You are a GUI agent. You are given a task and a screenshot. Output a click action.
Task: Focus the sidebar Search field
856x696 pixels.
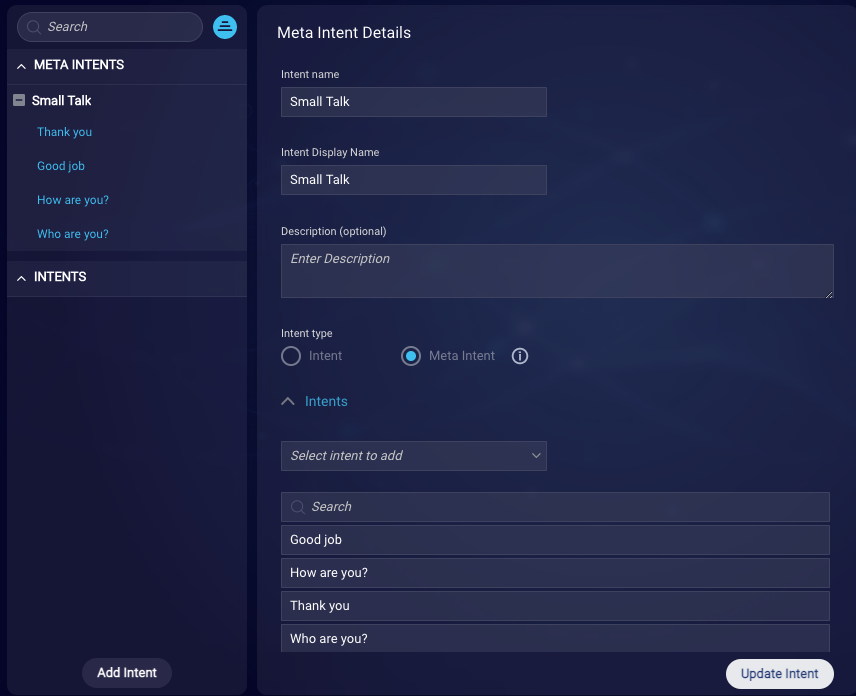pos(110,27)
